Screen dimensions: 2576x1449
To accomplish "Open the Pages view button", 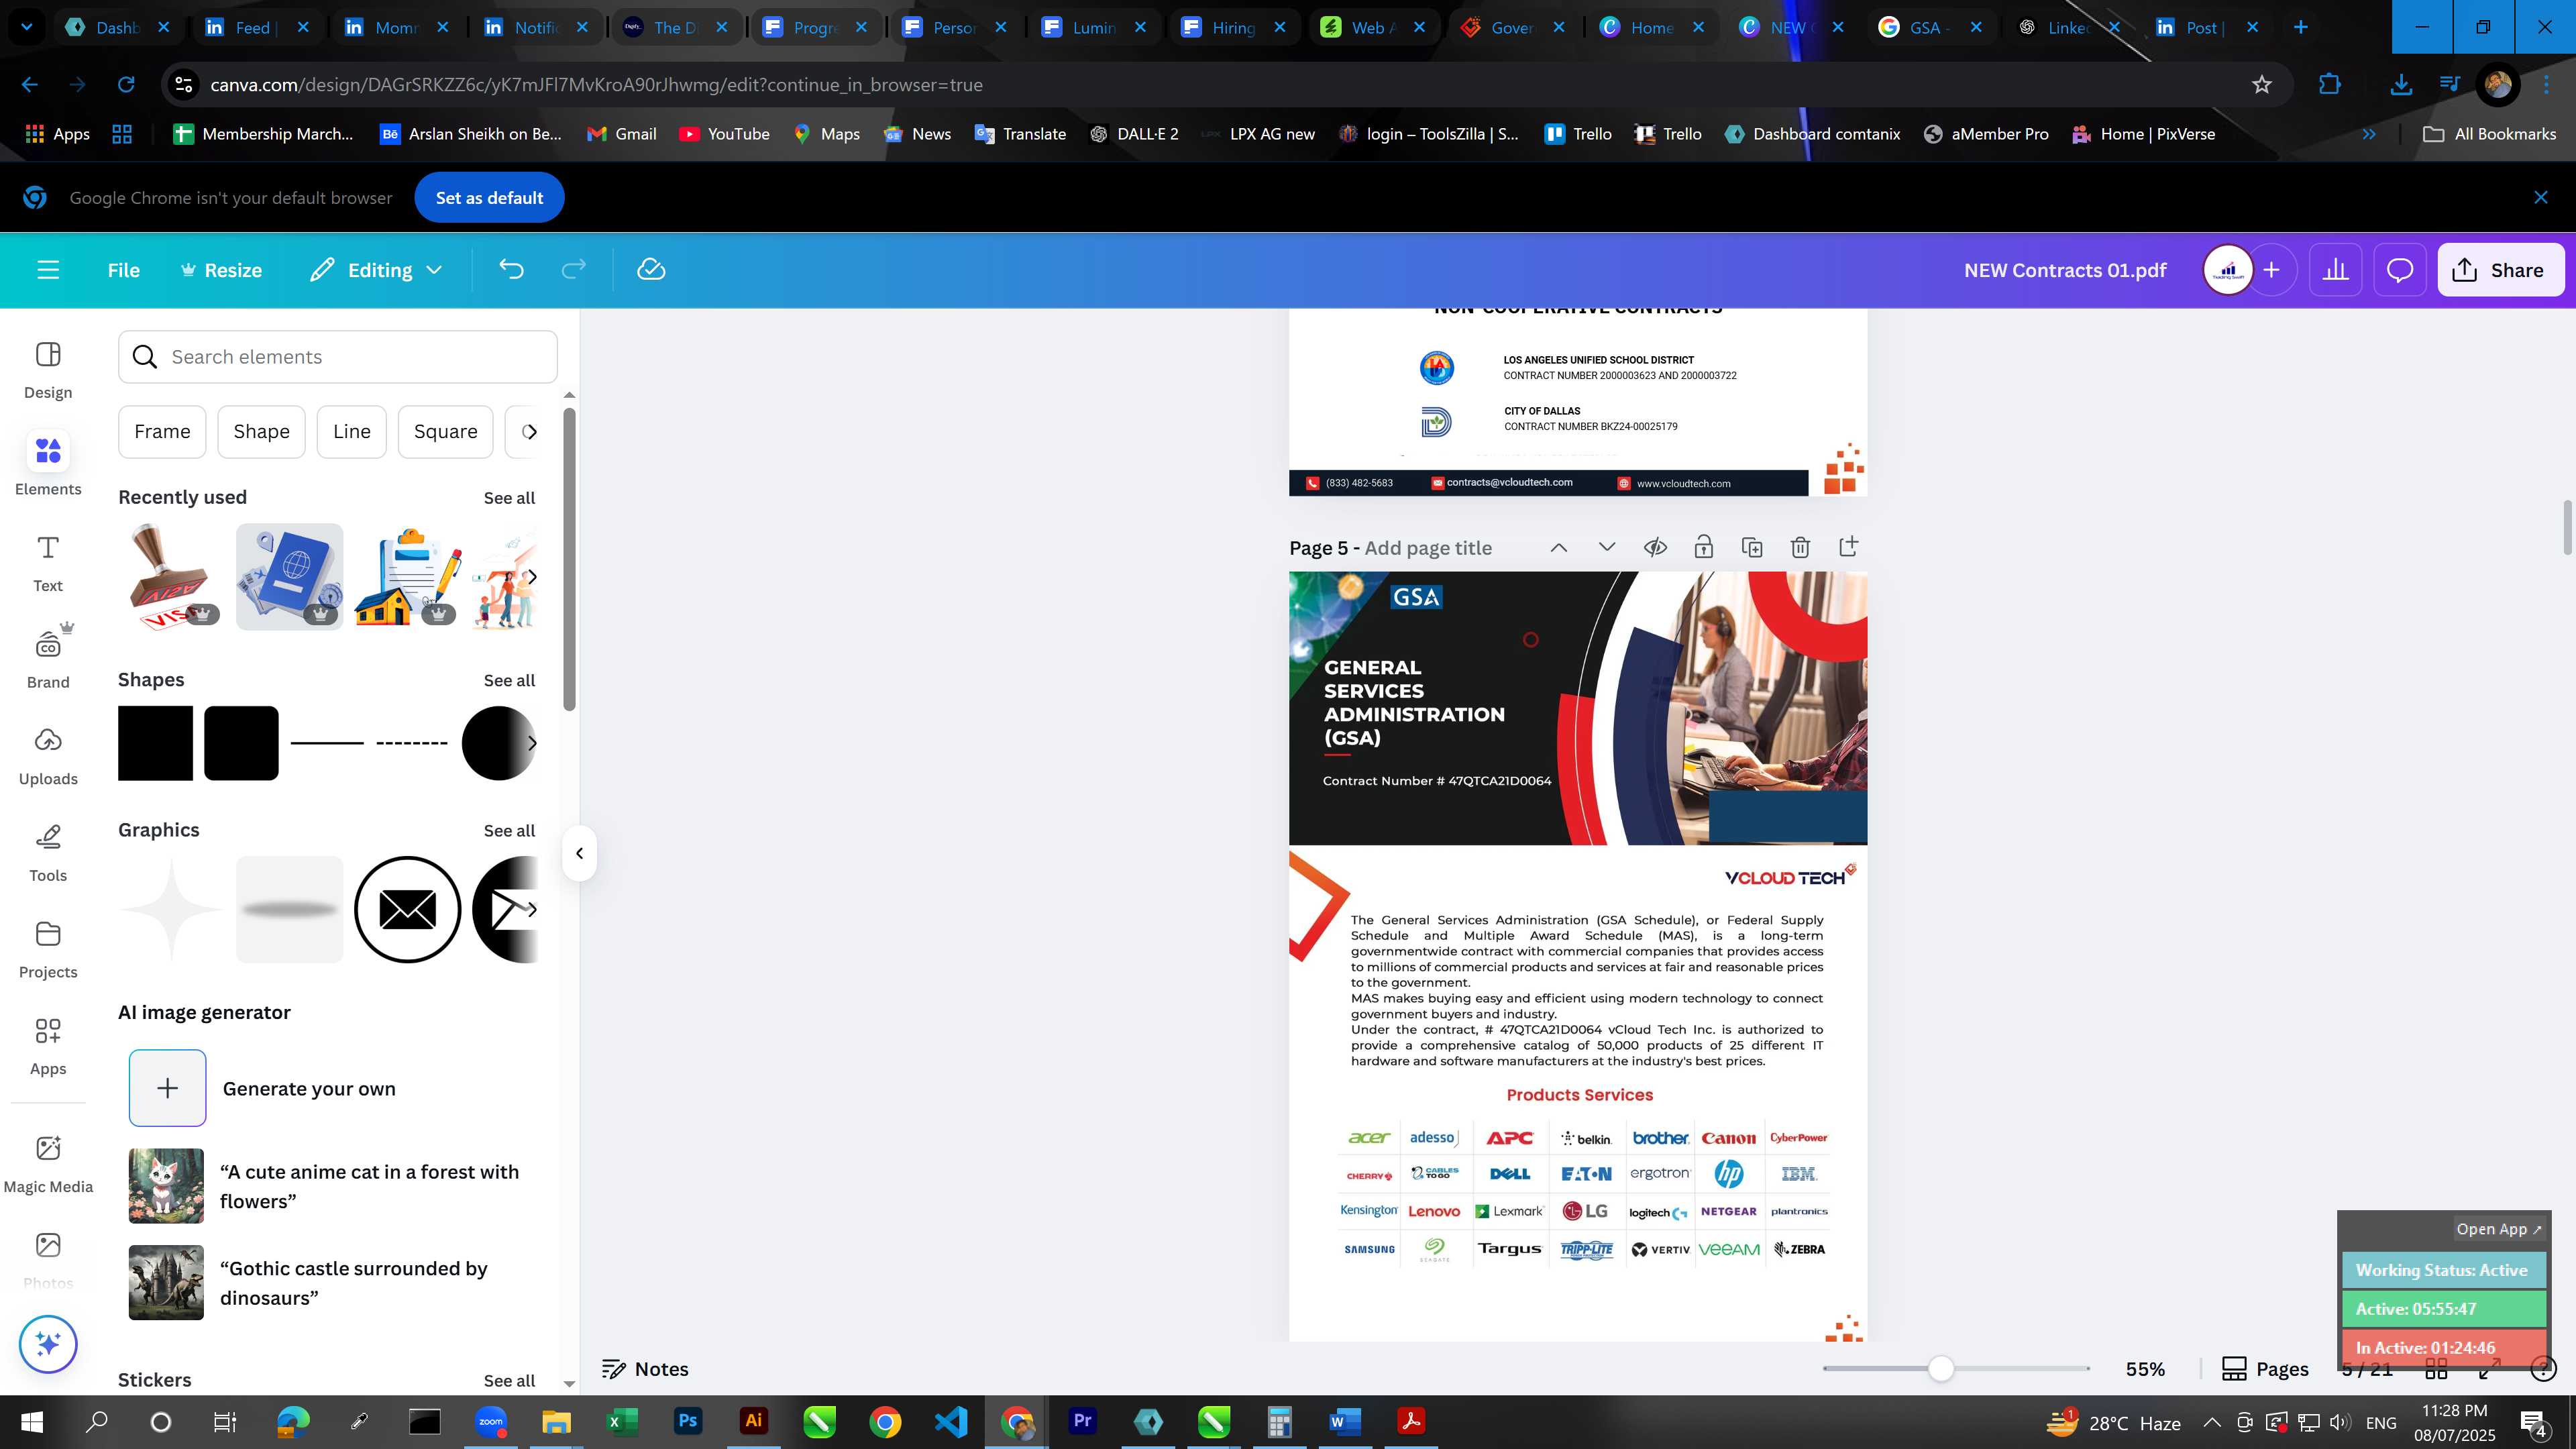I will pyautogui.click(x=2265, y=1369).
